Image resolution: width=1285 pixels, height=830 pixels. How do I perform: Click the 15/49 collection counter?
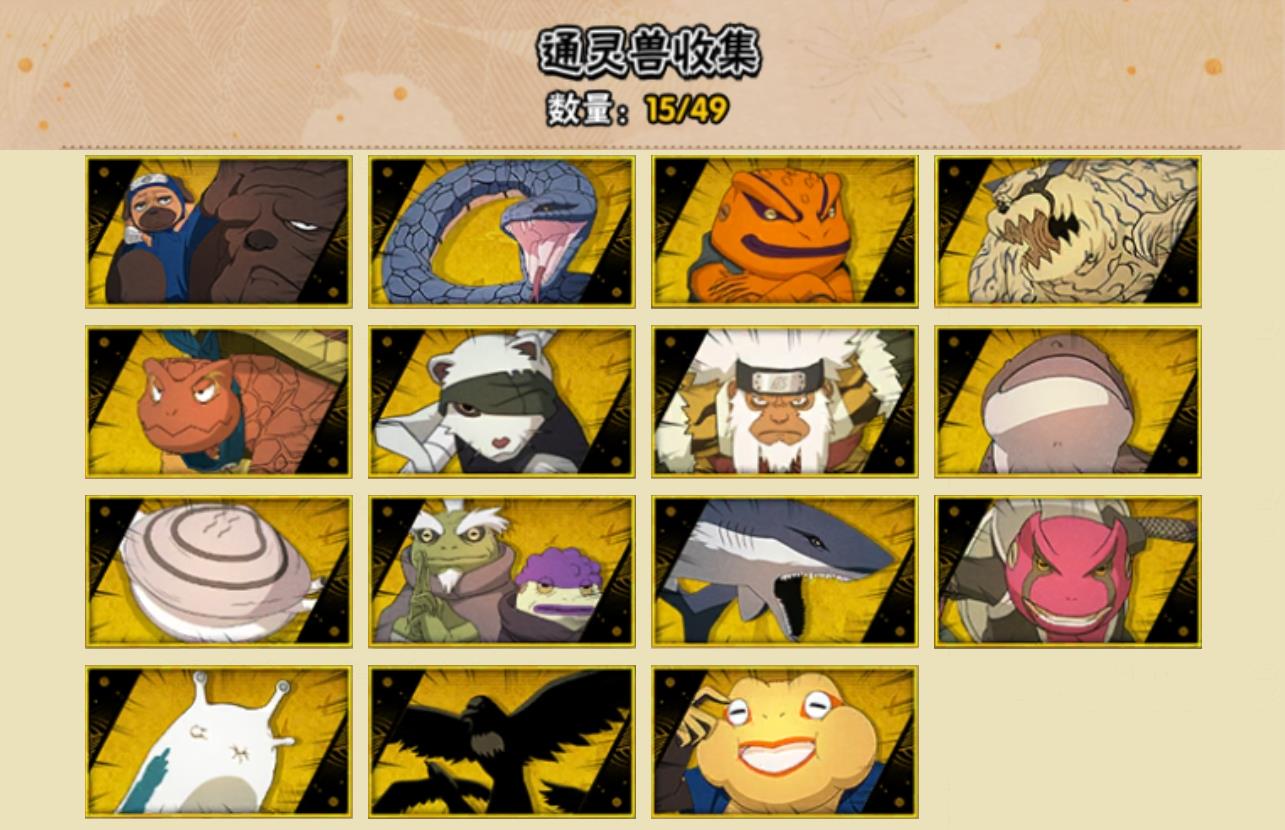point(686,109)
